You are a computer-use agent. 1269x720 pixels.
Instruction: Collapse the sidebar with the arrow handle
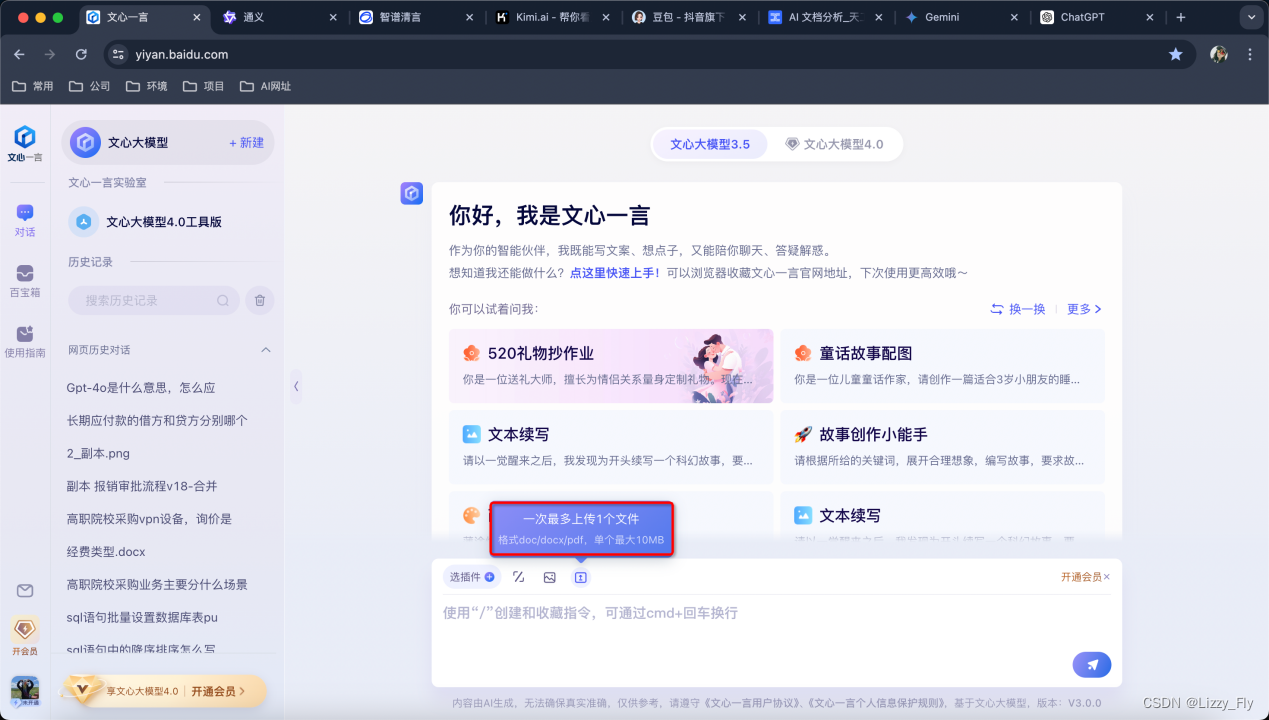pyautogui.click(x=296, y=386)
